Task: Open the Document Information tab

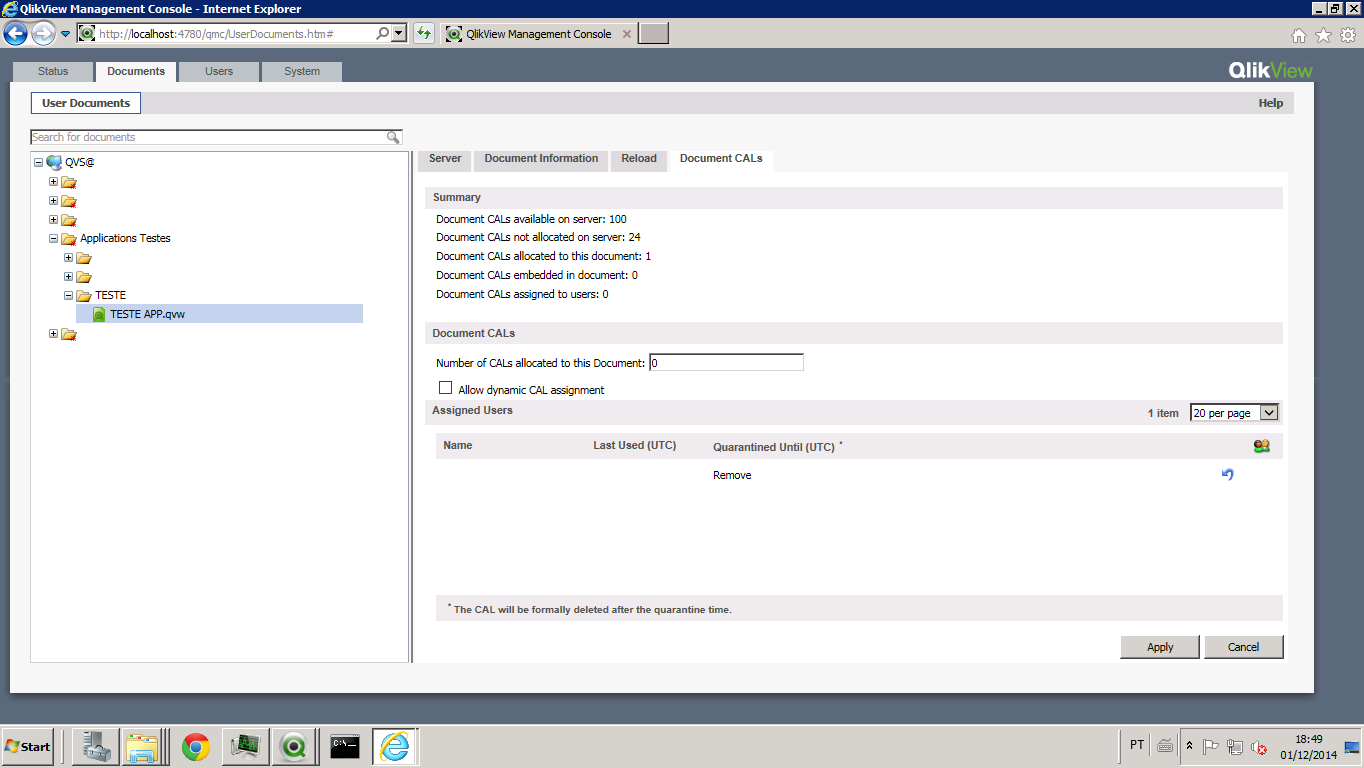Action: pyautogui.click(x=541, y=159)
